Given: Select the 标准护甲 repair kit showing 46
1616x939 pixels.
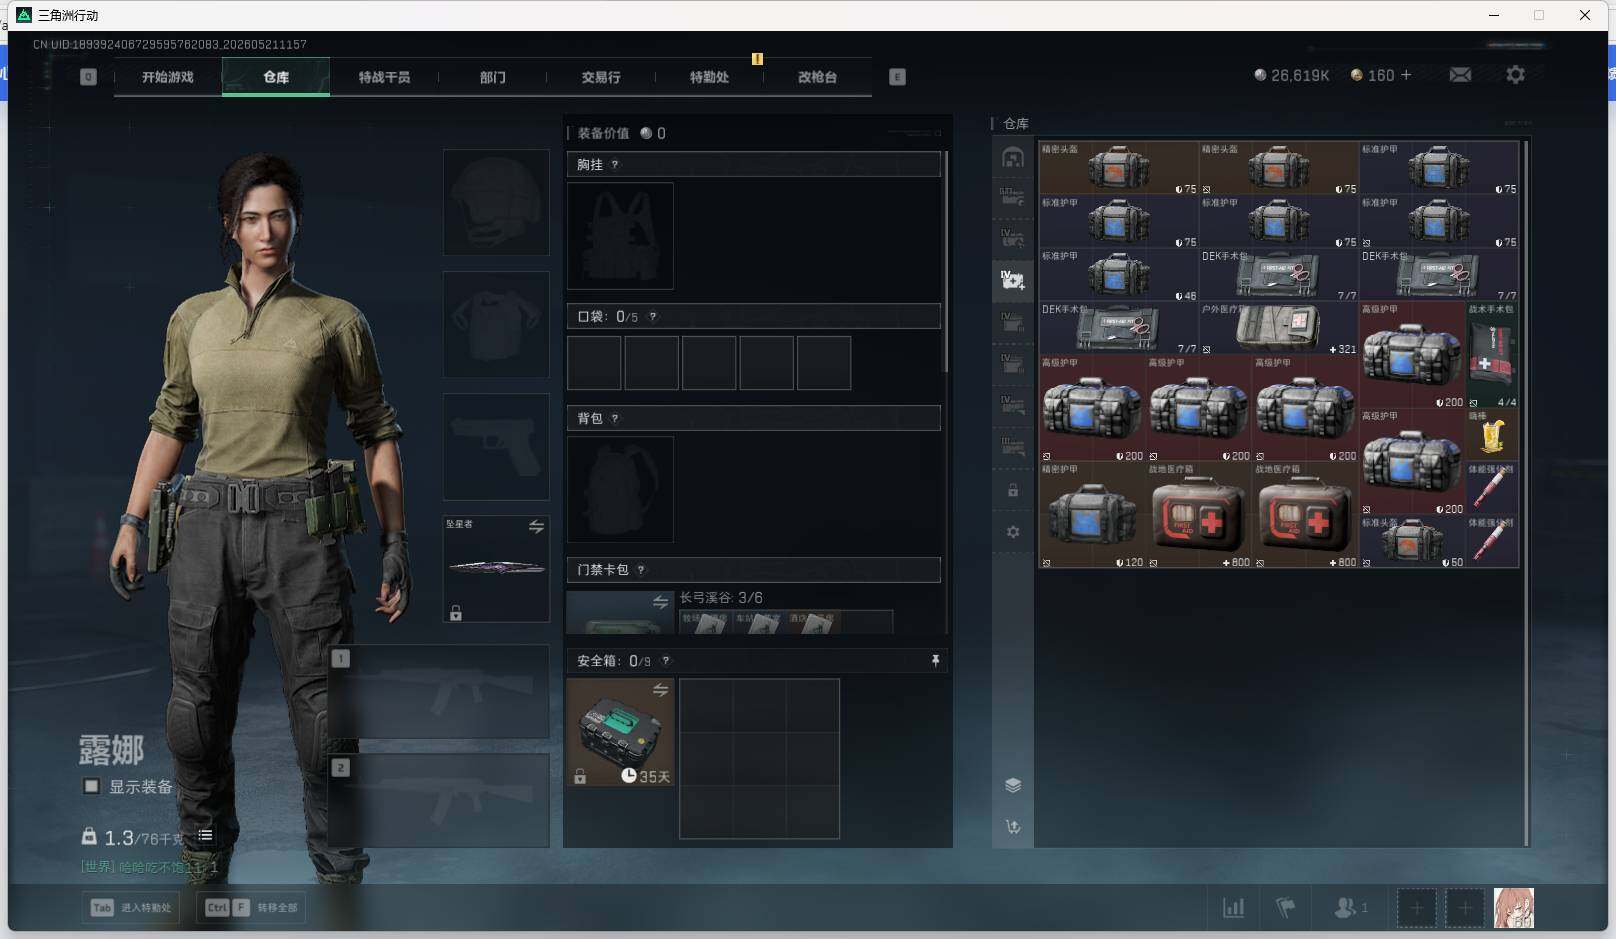Looking at the screenshot, I should click(1119, 275).
